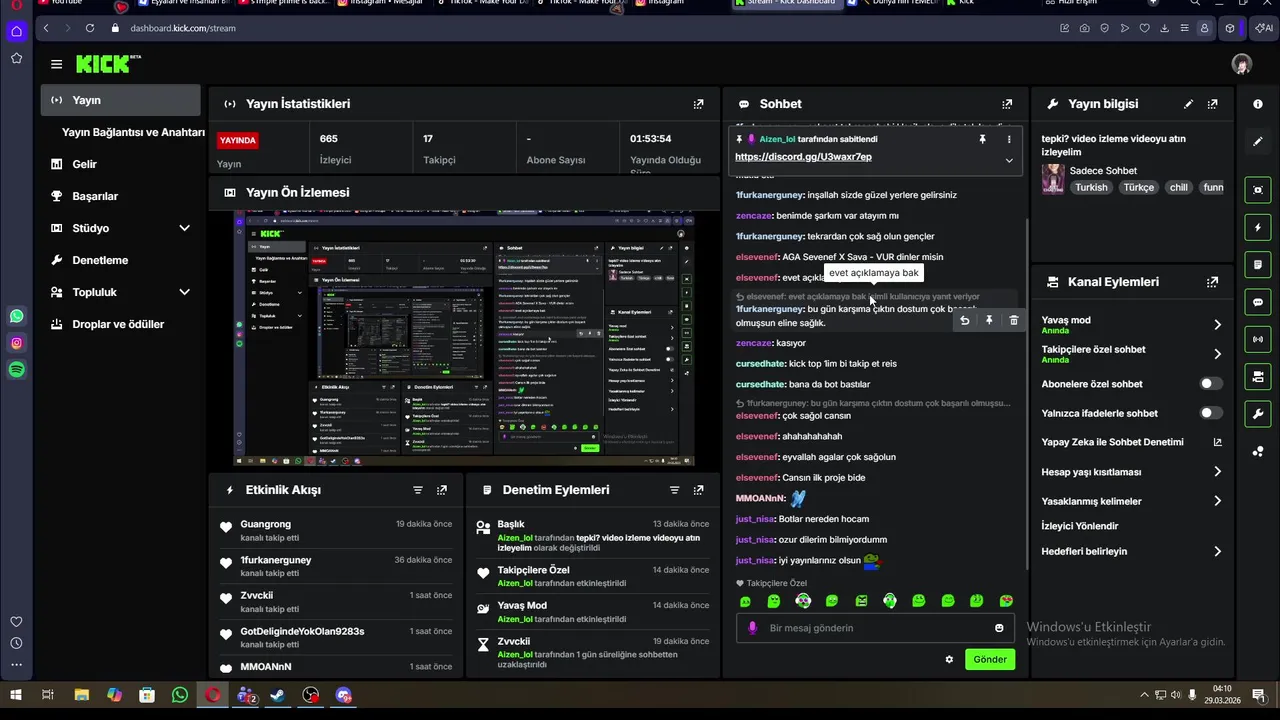The height and width of the screenshot is (720, 1280).
Task: Open WhatsApp from Opera sidebar
Action: tap(16, 316)
